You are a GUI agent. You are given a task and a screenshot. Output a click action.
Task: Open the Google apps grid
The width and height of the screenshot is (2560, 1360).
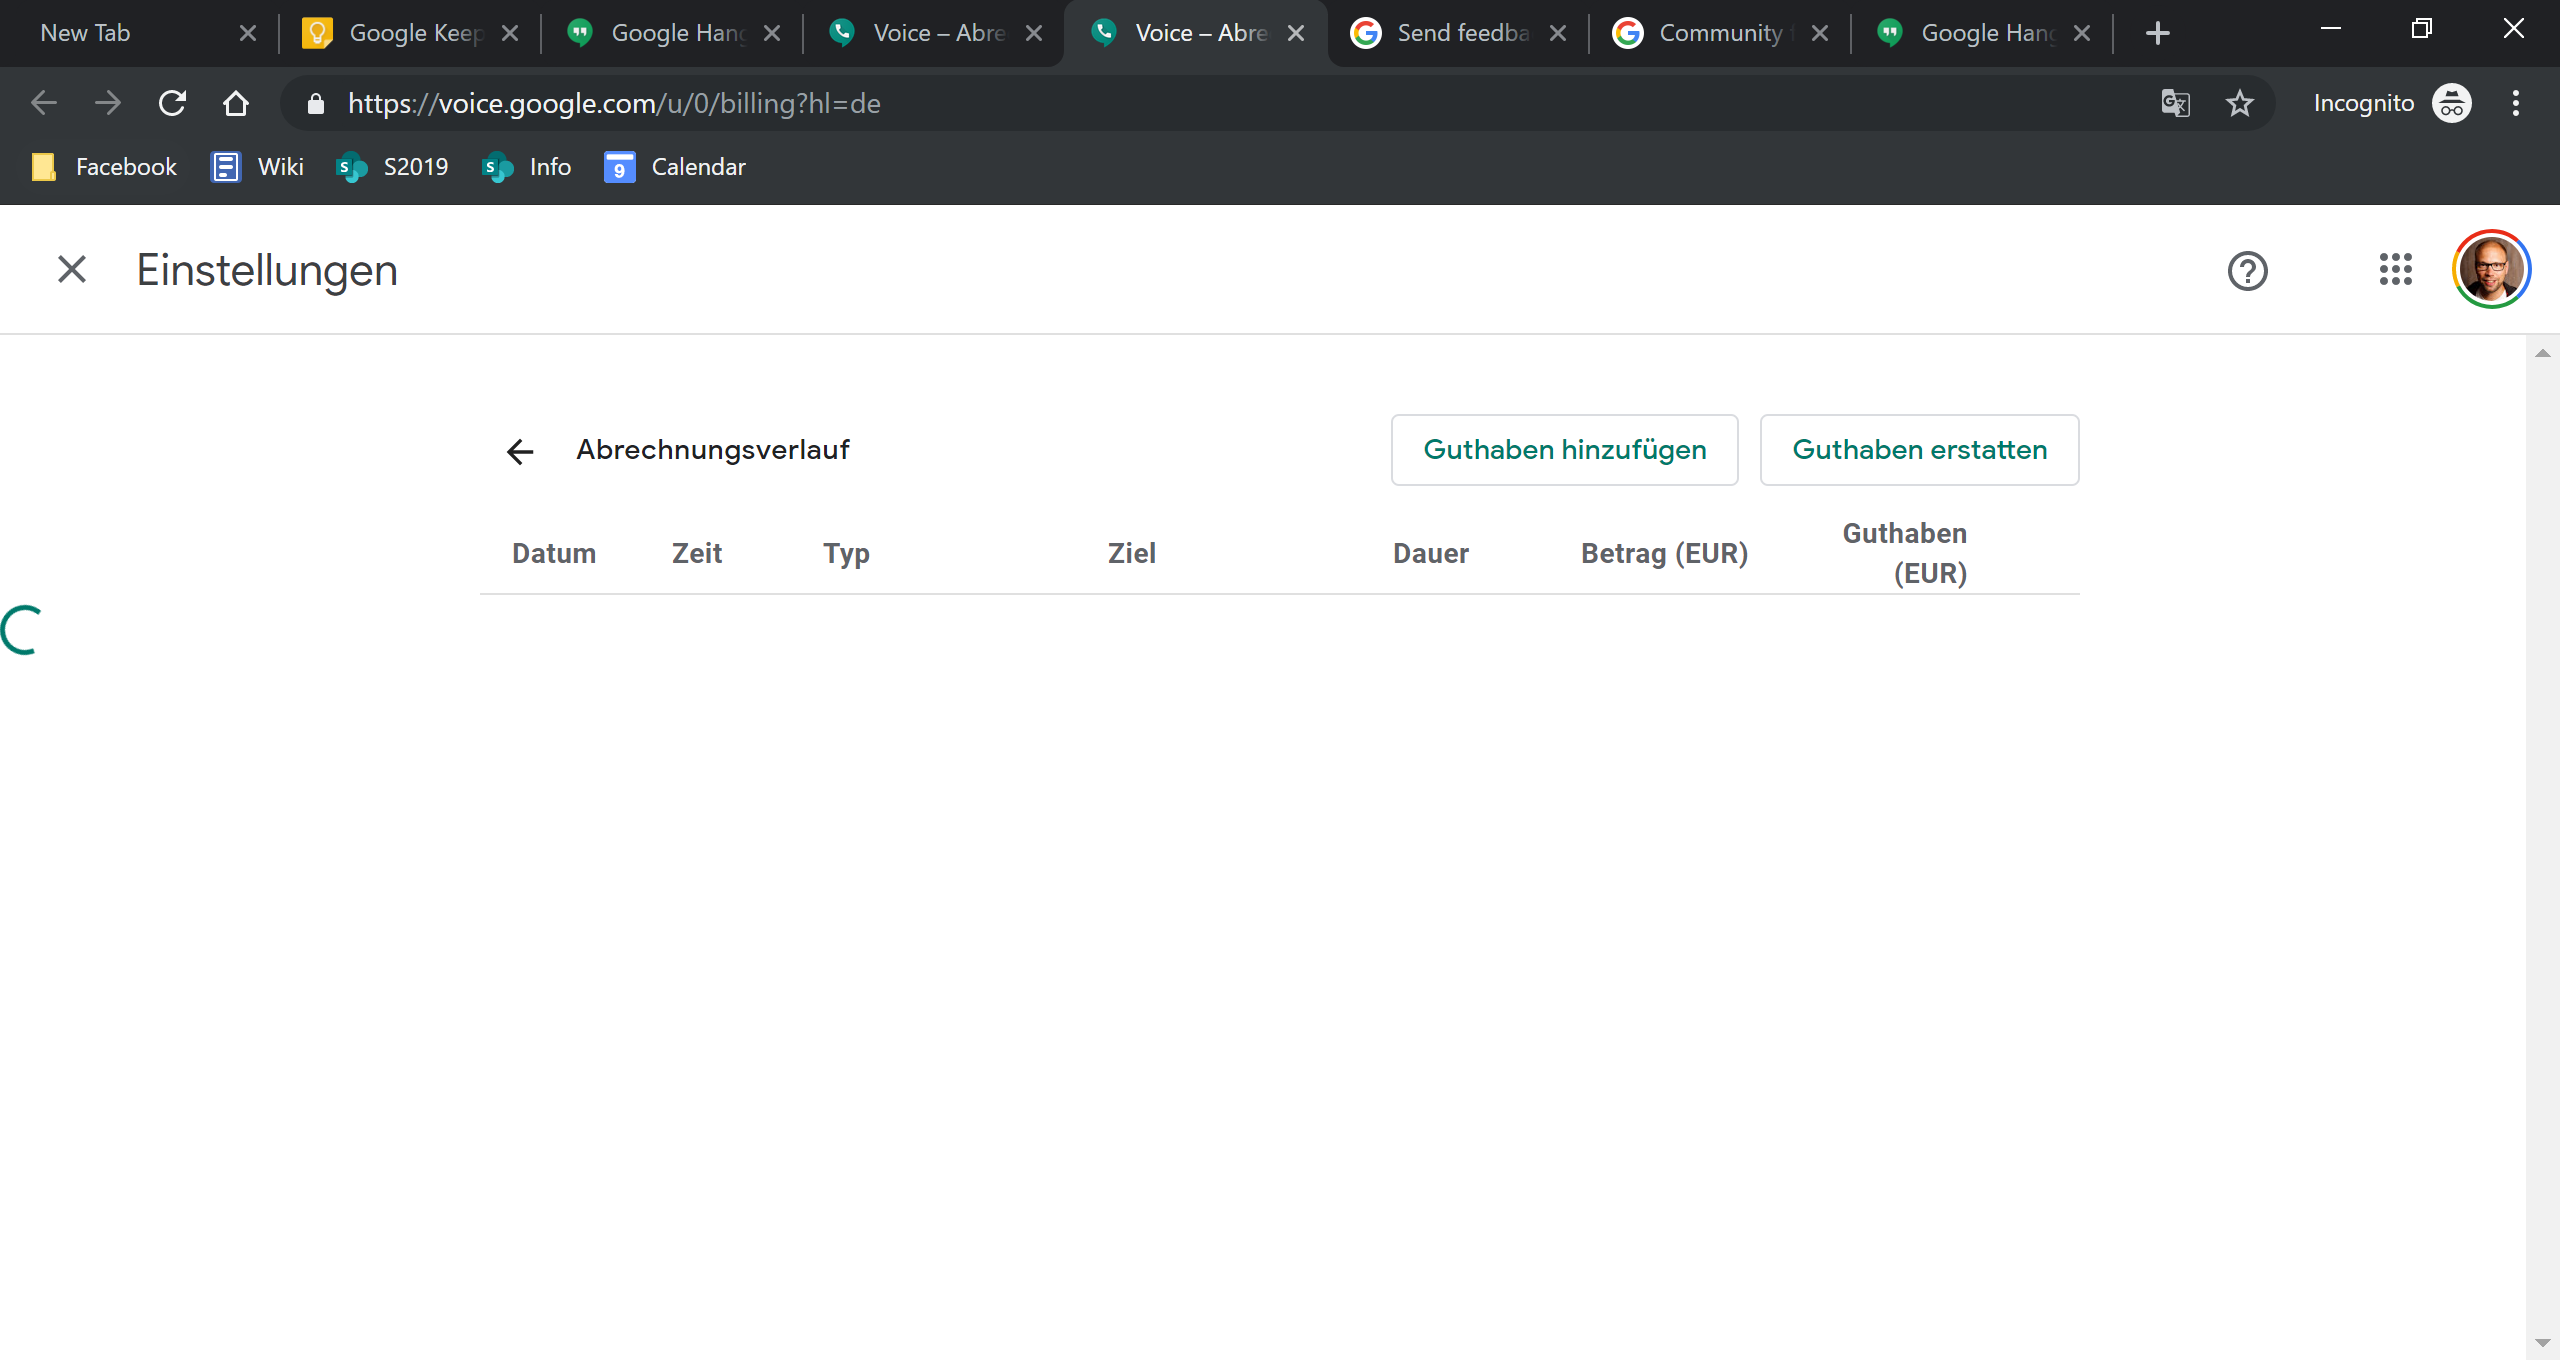point(2395,270)
